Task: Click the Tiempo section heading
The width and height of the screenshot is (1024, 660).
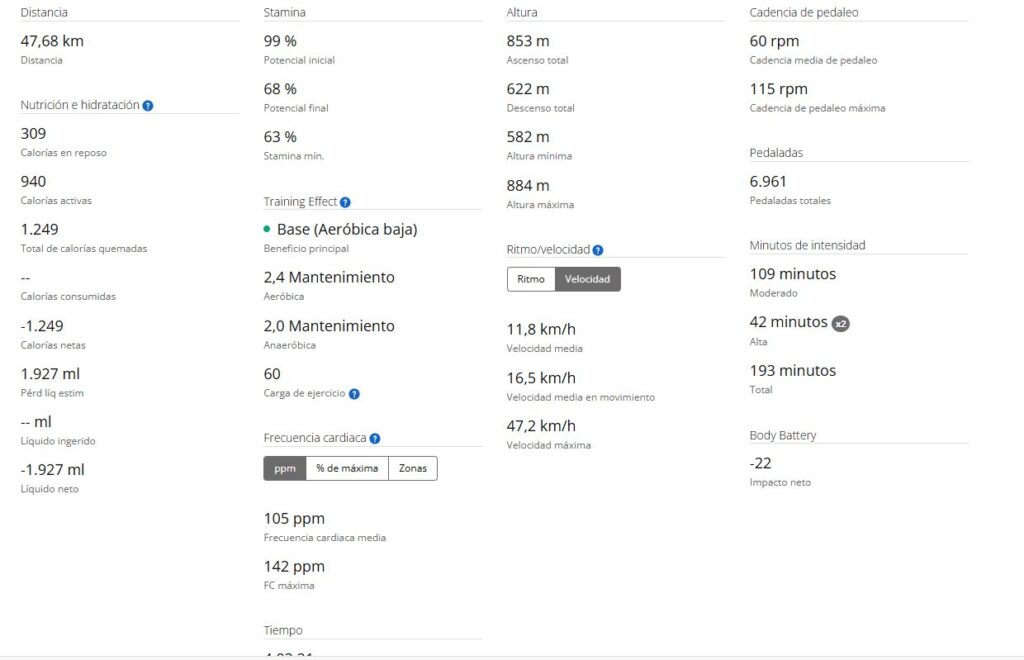Action: click(x=283, y=630)
